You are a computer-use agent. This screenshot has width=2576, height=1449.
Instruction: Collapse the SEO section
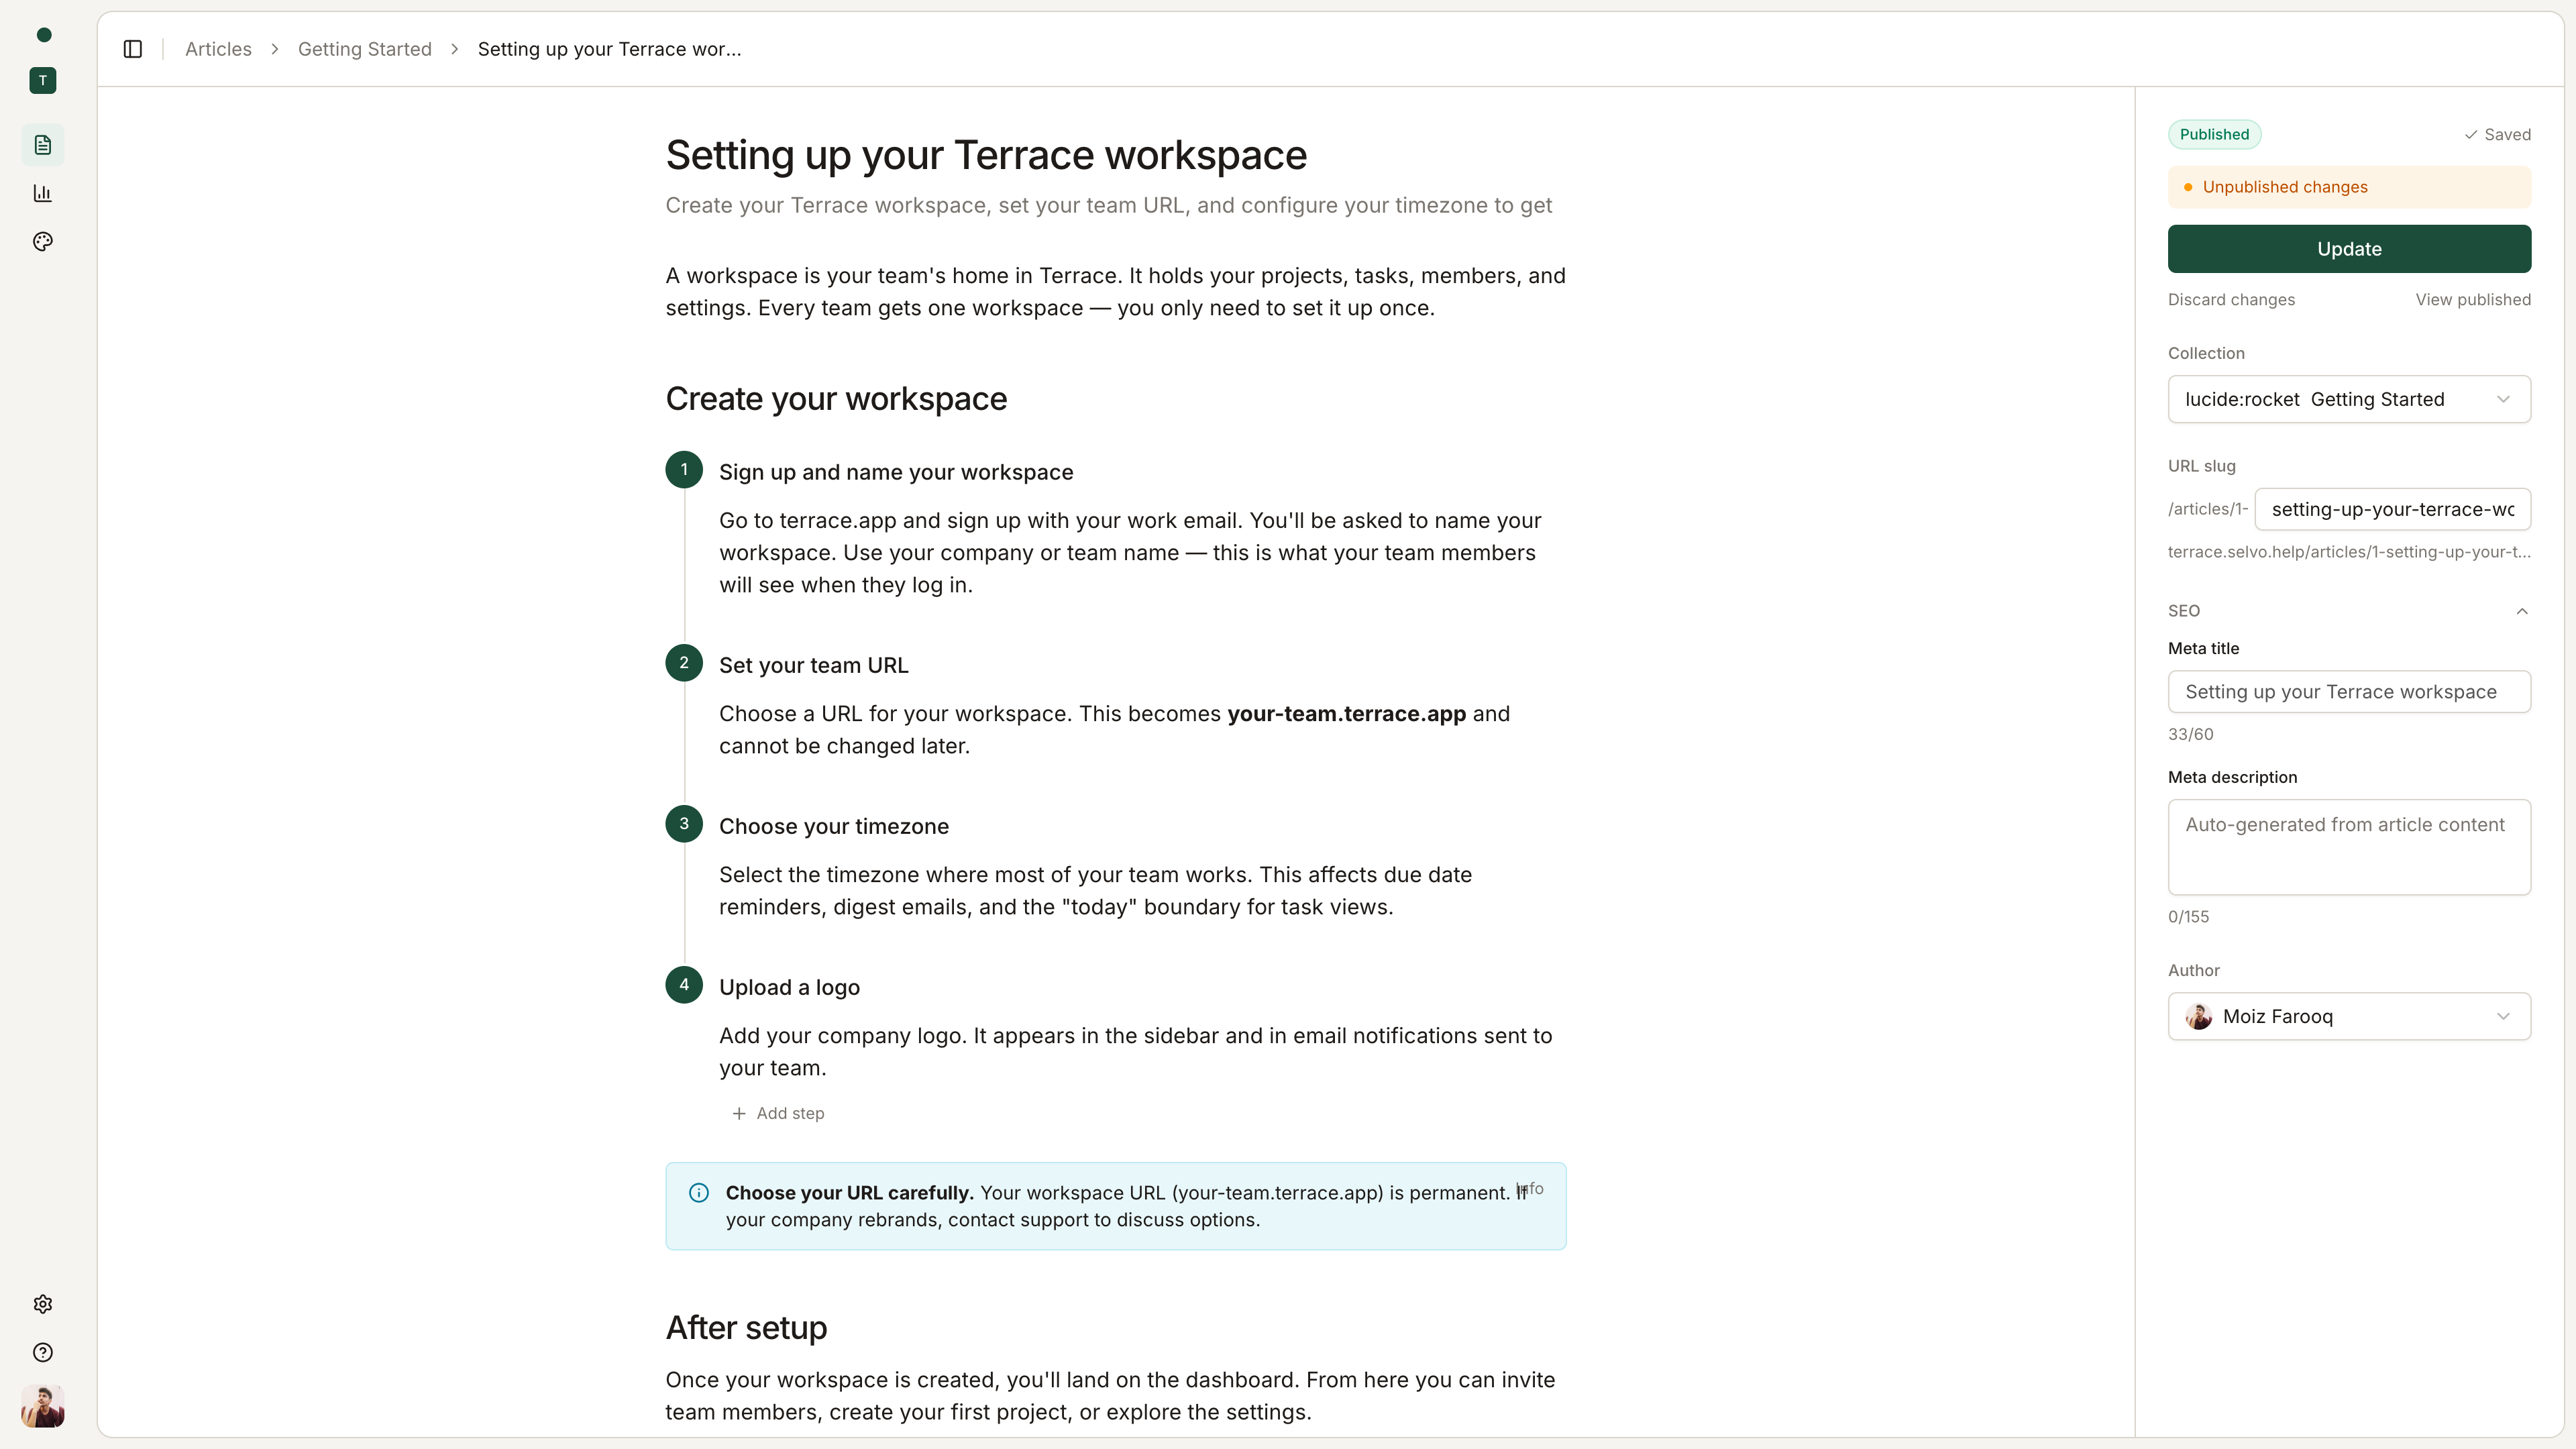click(x=2521, y=611)
